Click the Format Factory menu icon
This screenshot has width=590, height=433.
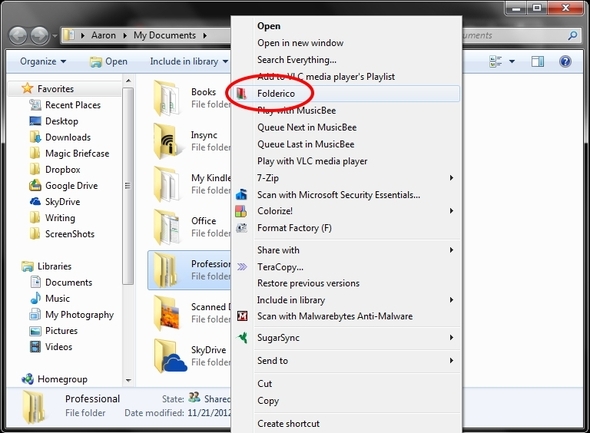pyautogui.click(x=241, y=228)
